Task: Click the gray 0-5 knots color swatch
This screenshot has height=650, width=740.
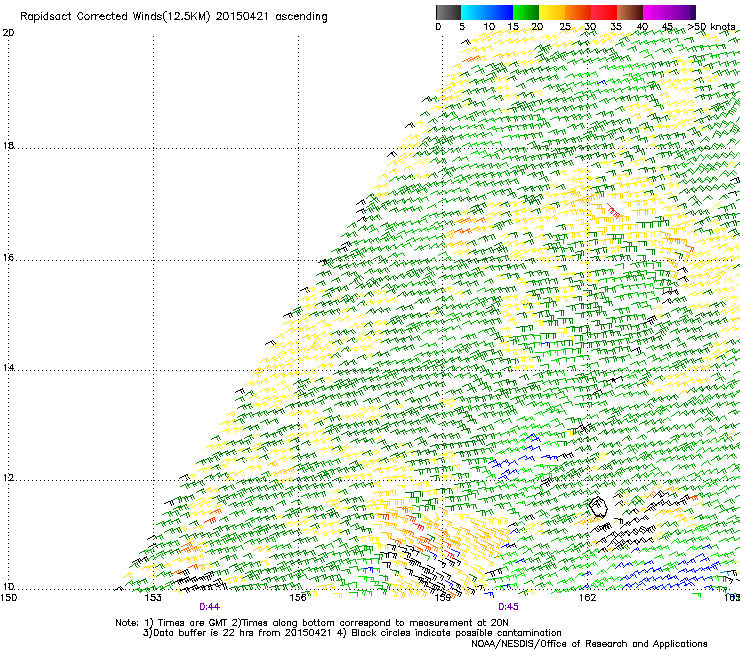Action: pyautogui.click(x=448, y=12)
